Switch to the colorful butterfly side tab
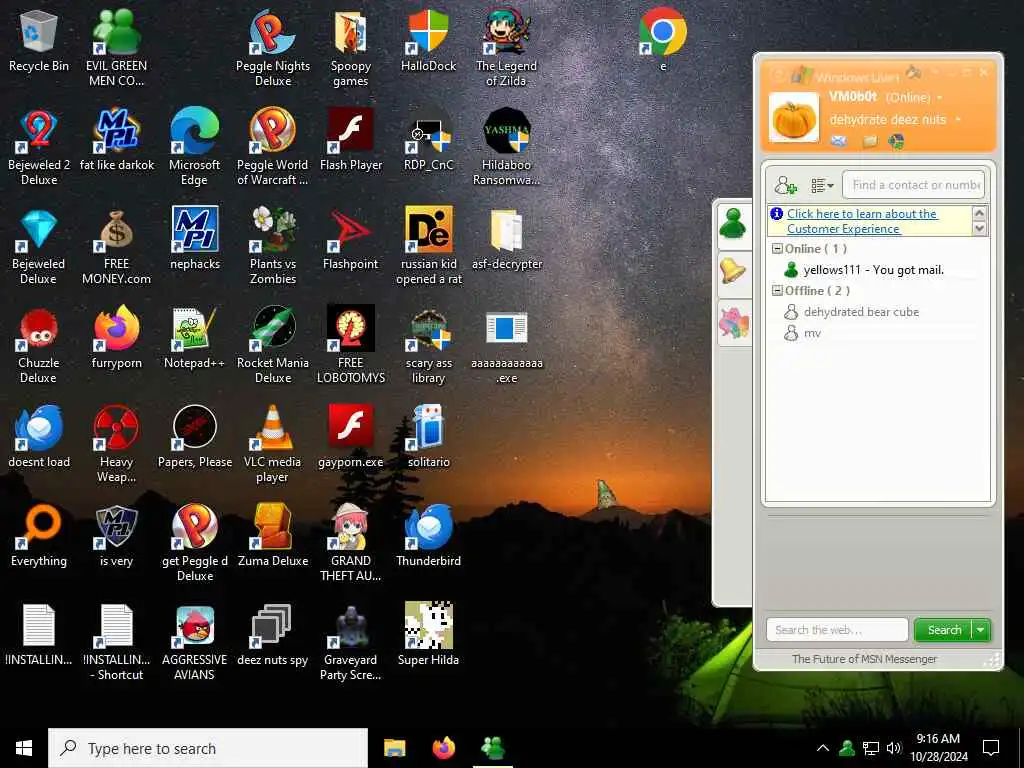This screenshot has width=1024, height=768. coord(733,323)
